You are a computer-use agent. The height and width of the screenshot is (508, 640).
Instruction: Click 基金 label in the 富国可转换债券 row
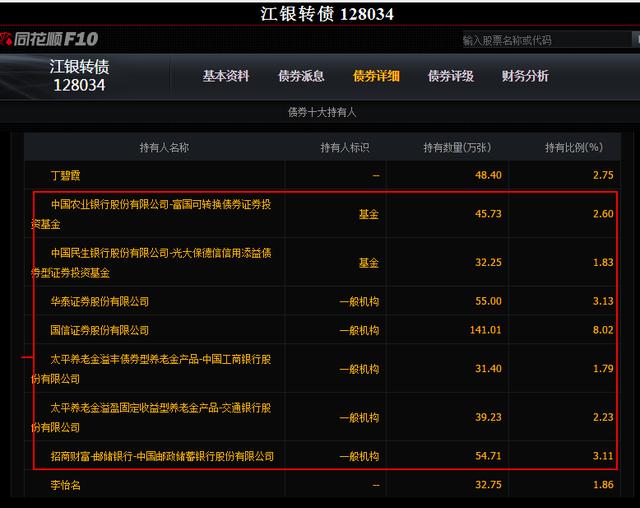coord(369,214)
